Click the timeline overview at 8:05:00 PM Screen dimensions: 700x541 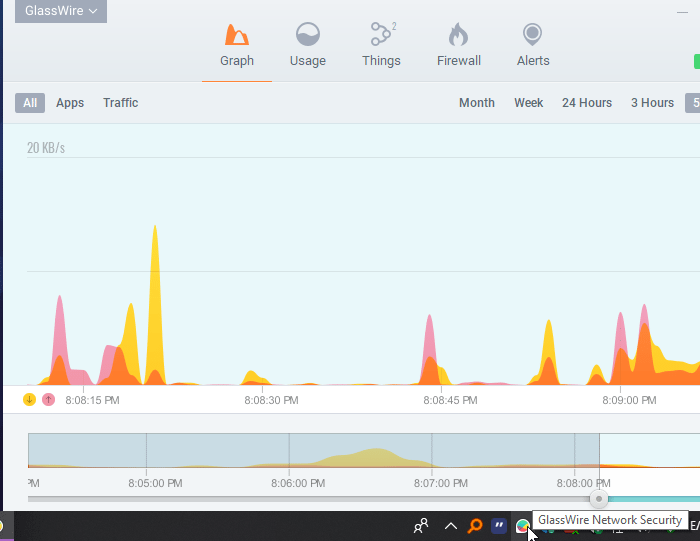pos(146,451)
